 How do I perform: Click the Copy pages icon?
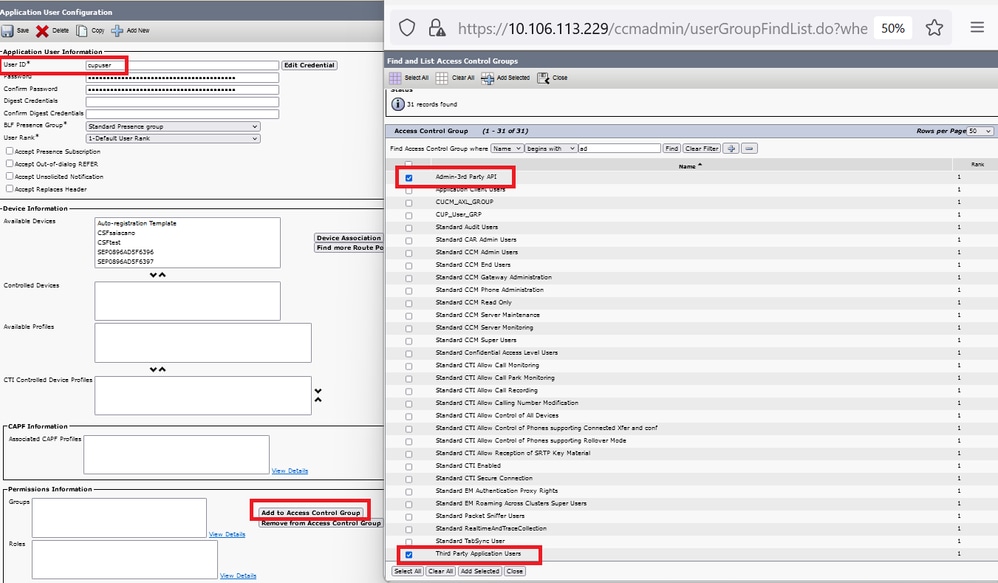coord(81,31)
